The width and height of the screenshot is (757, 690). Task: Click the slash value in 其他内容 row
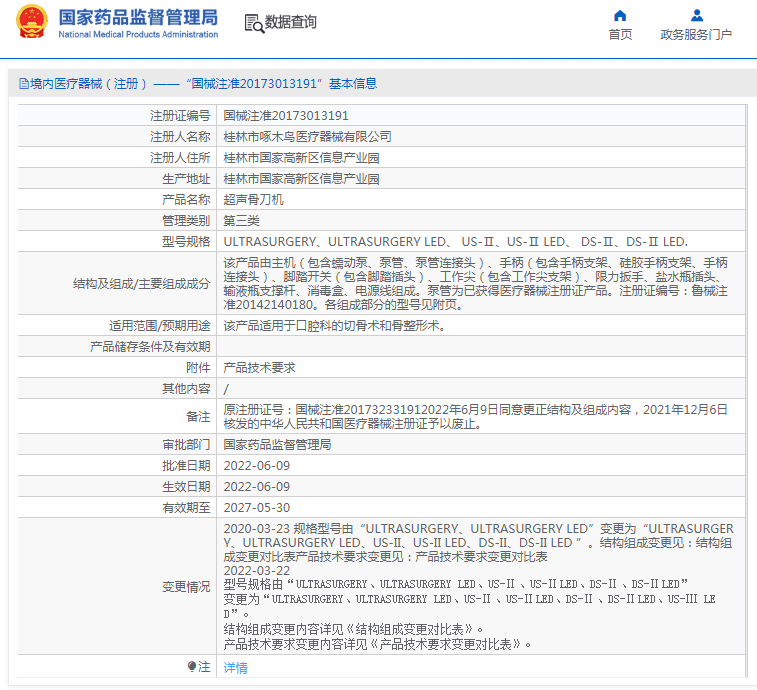click(x=226, y=389)
